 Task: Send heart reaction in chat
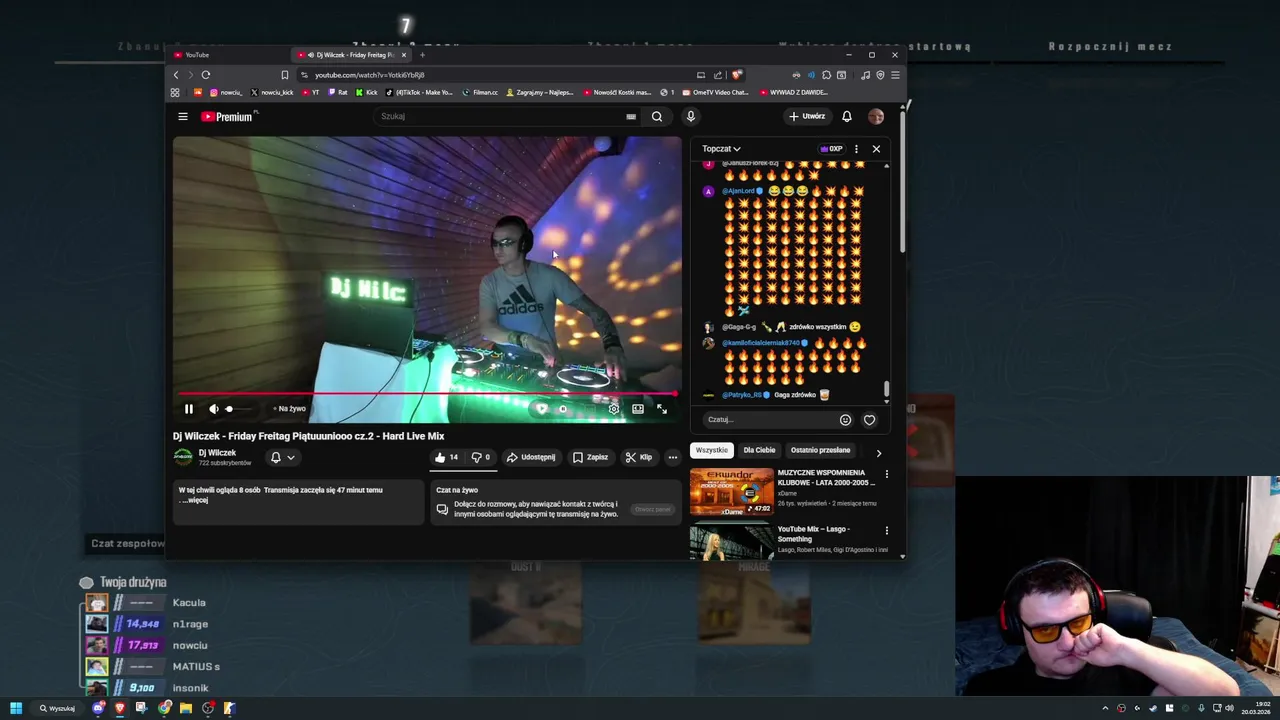click(869, 420)
